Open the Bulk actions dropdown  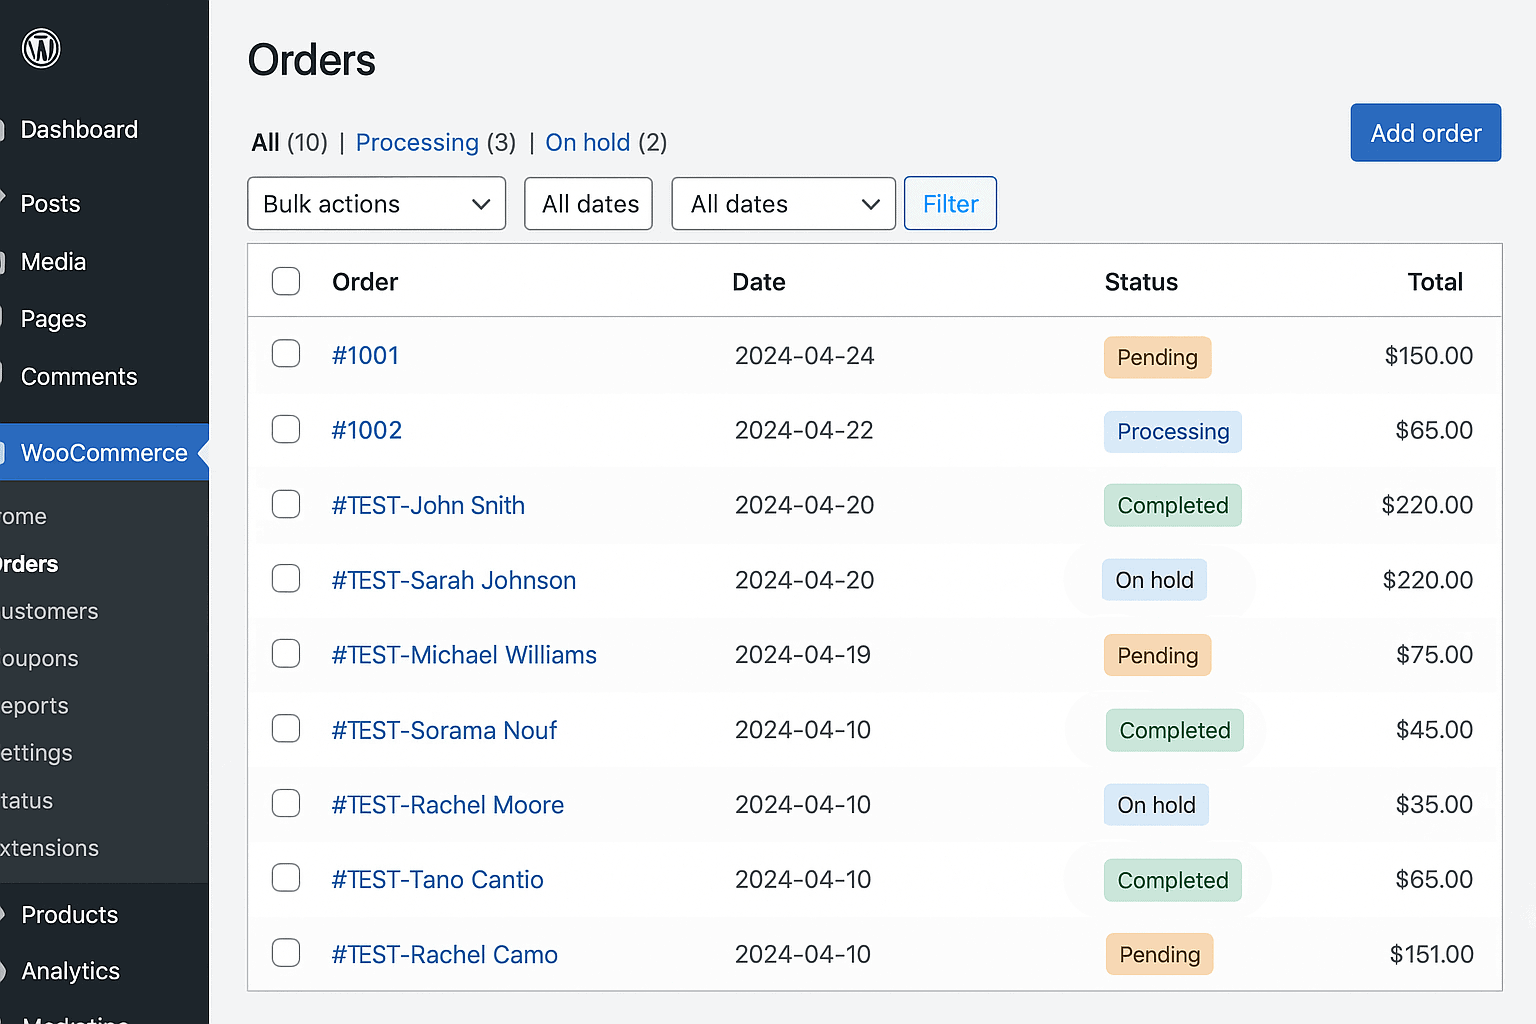(x=376, y=203)
